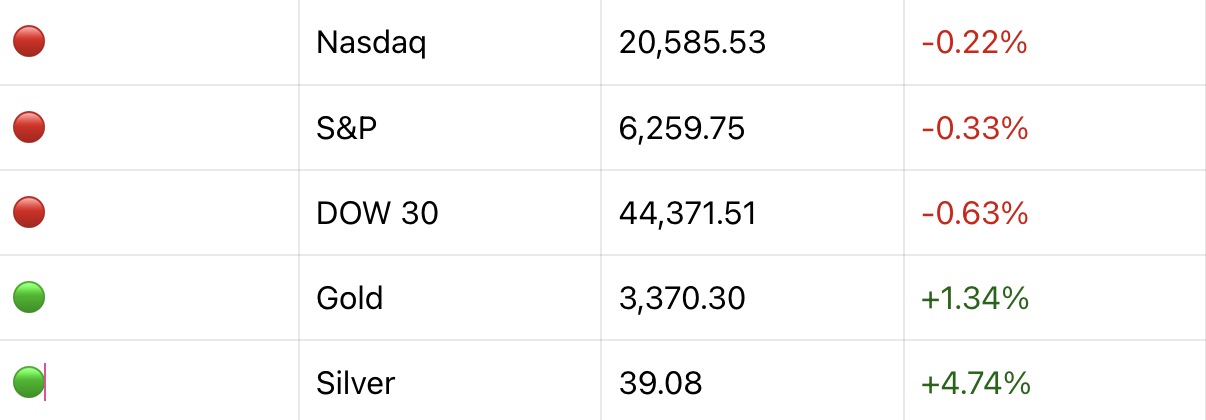This screenshot has width=1206, height=420.
Task: Click the red circle beside Nasdaq
Action: tap(29, 42)
